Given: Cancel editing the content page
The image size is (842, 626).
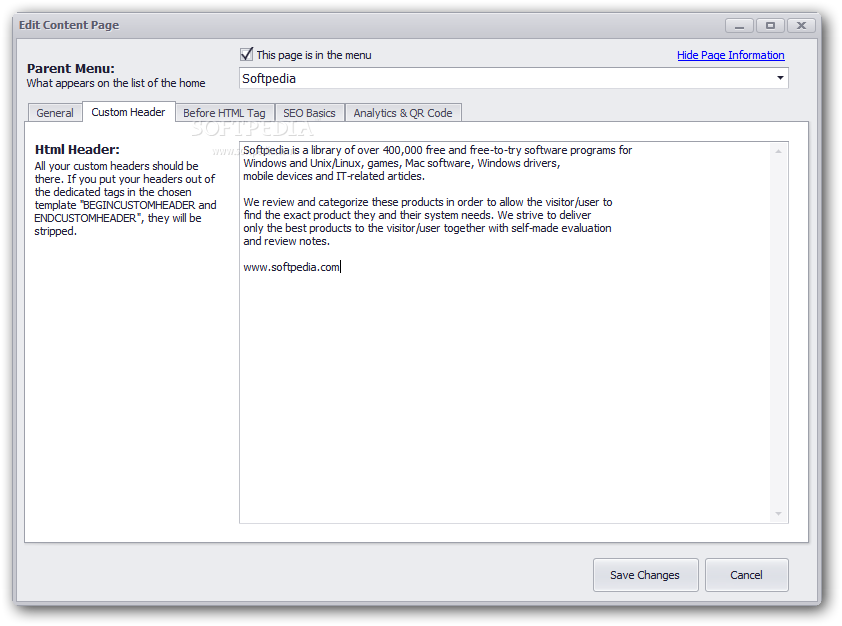Looking at the screenshot, I should coord(746,575).
